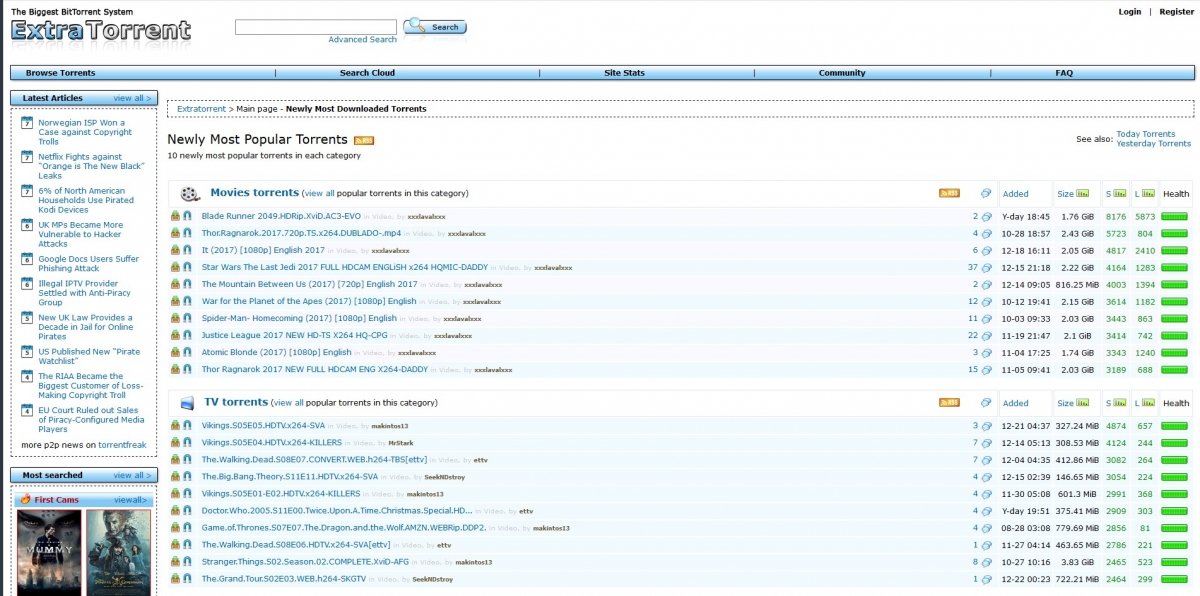Click the magnet link icon for Blade Runner 2049
The height and width of the screenshot is (596, 1200).
point(187,216)
